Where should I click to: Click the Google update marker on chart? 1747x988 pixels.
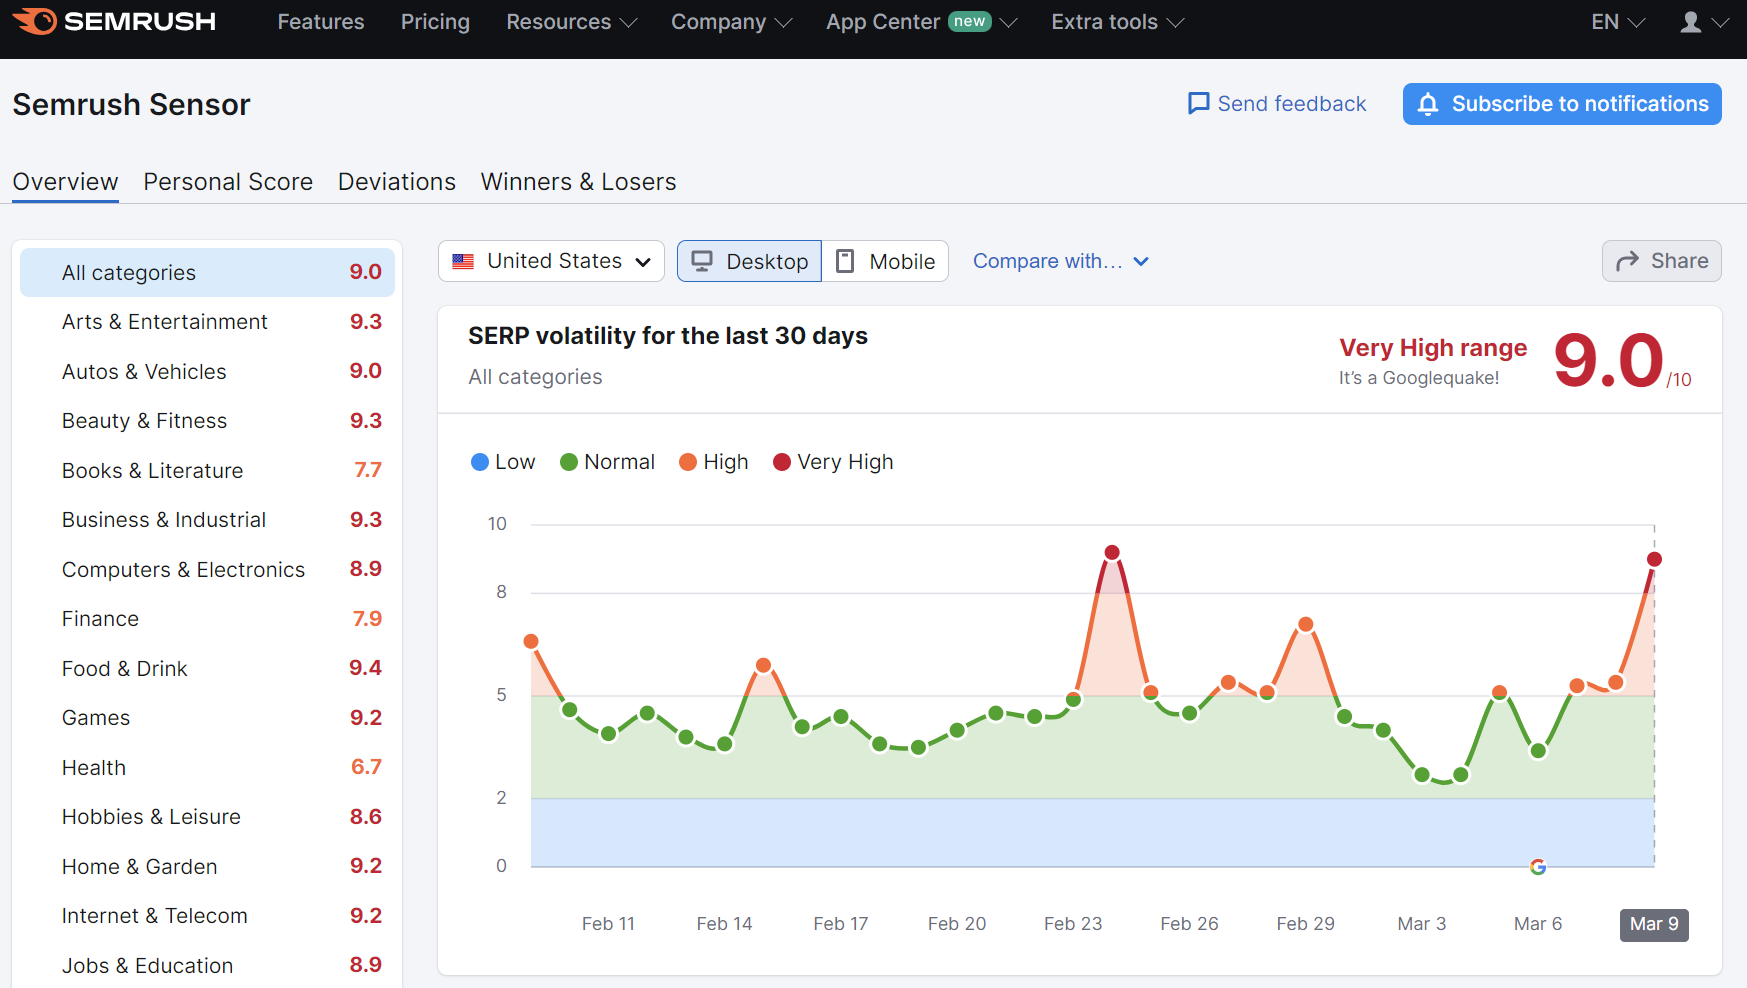1538,867
